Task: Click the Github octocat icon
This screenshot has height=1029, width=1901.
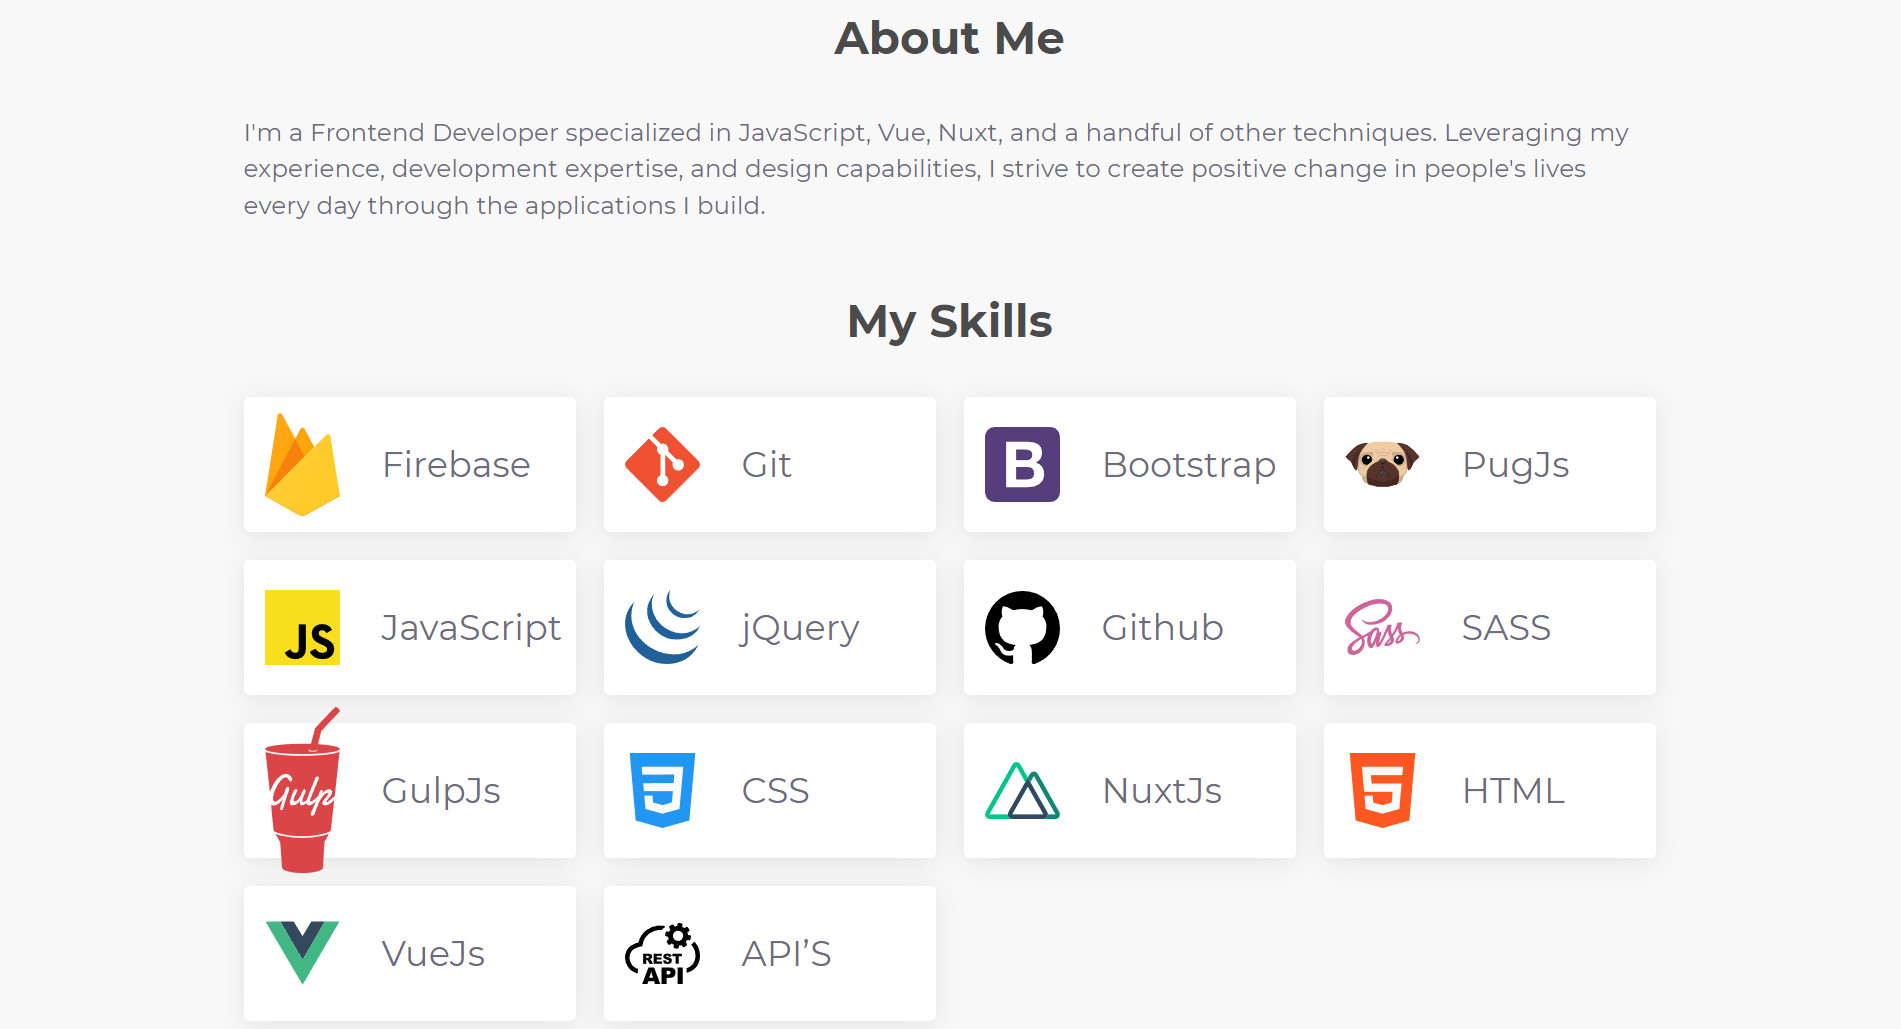Action: [x=1022, y=628]
